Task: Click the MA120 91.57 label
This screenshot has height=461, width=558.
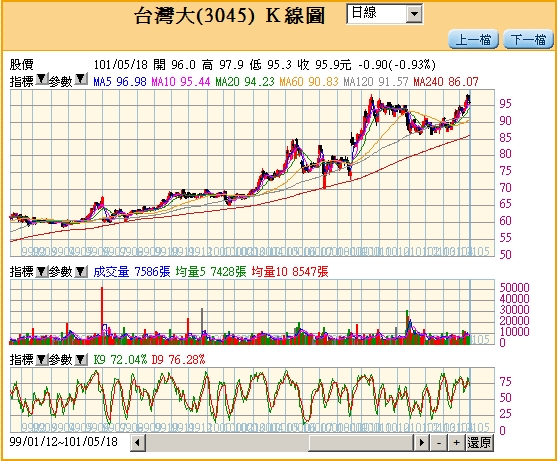Action: 376,82
